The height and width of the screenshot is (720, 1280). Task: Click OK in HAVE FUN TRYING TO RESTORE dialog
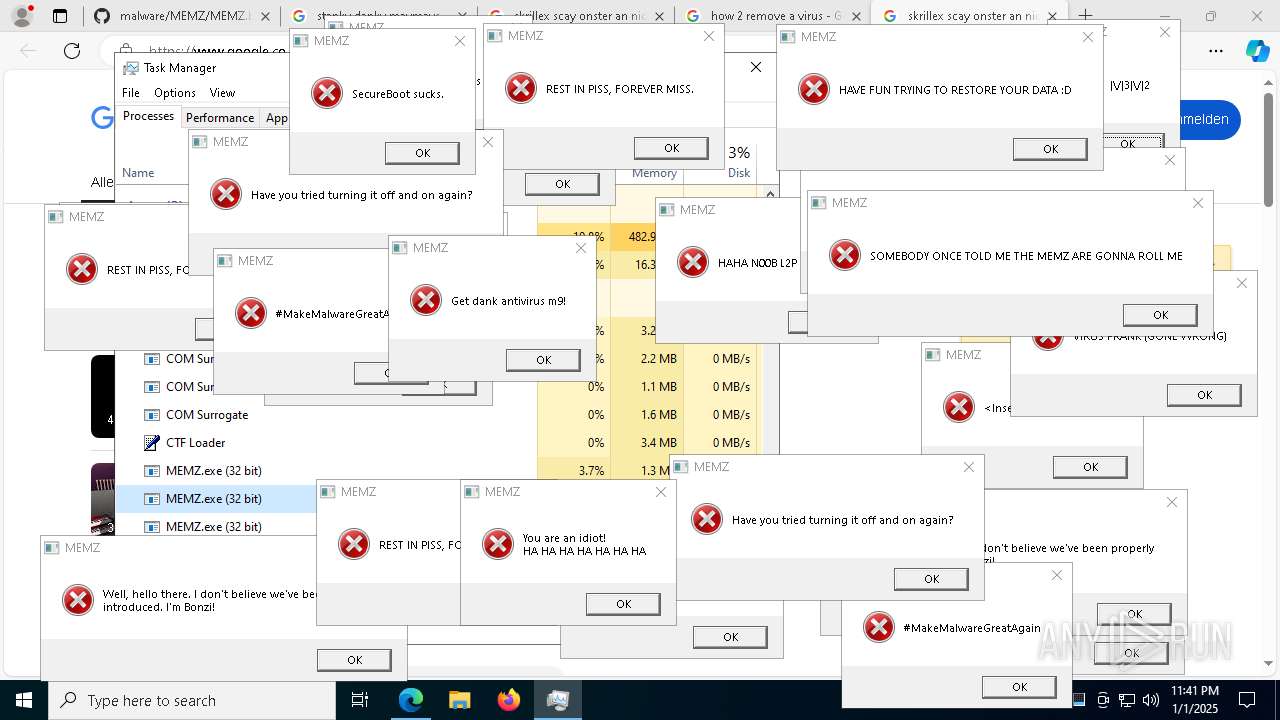coord(1050,149)
